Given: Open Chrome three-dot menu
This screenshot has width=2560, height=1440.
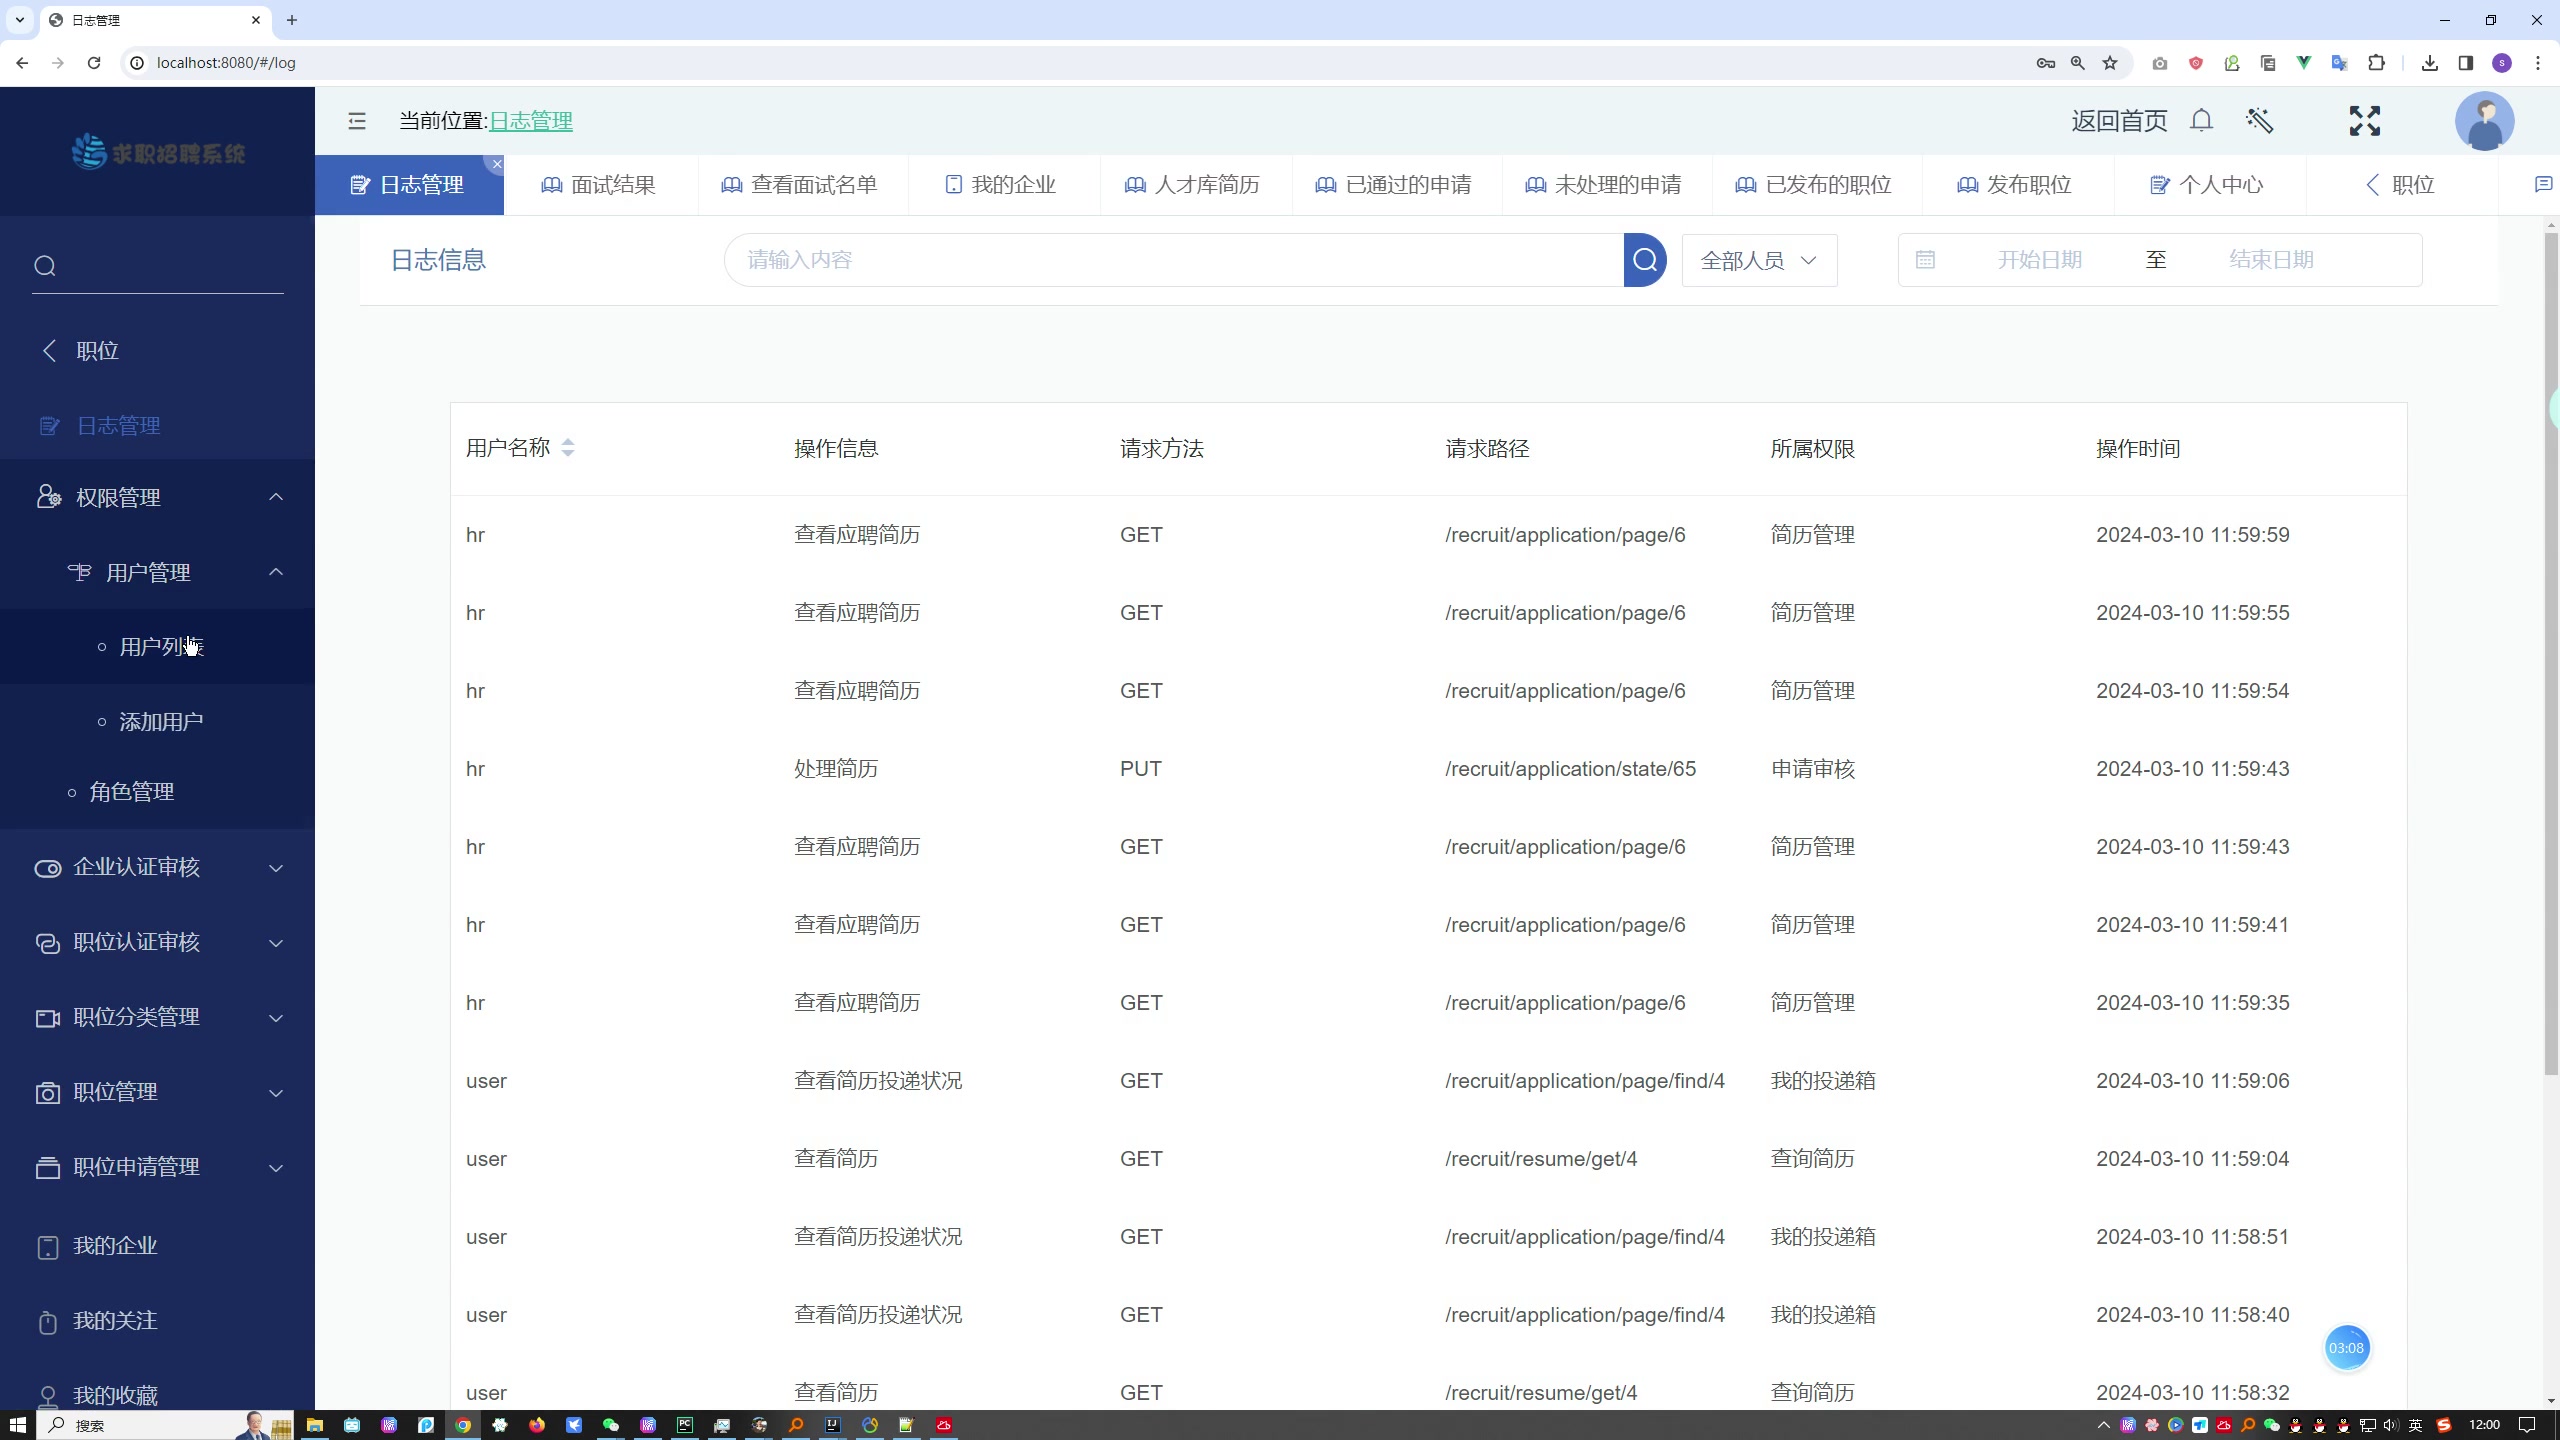Looking at the screenshot, I should click(x=2538, y=63).
